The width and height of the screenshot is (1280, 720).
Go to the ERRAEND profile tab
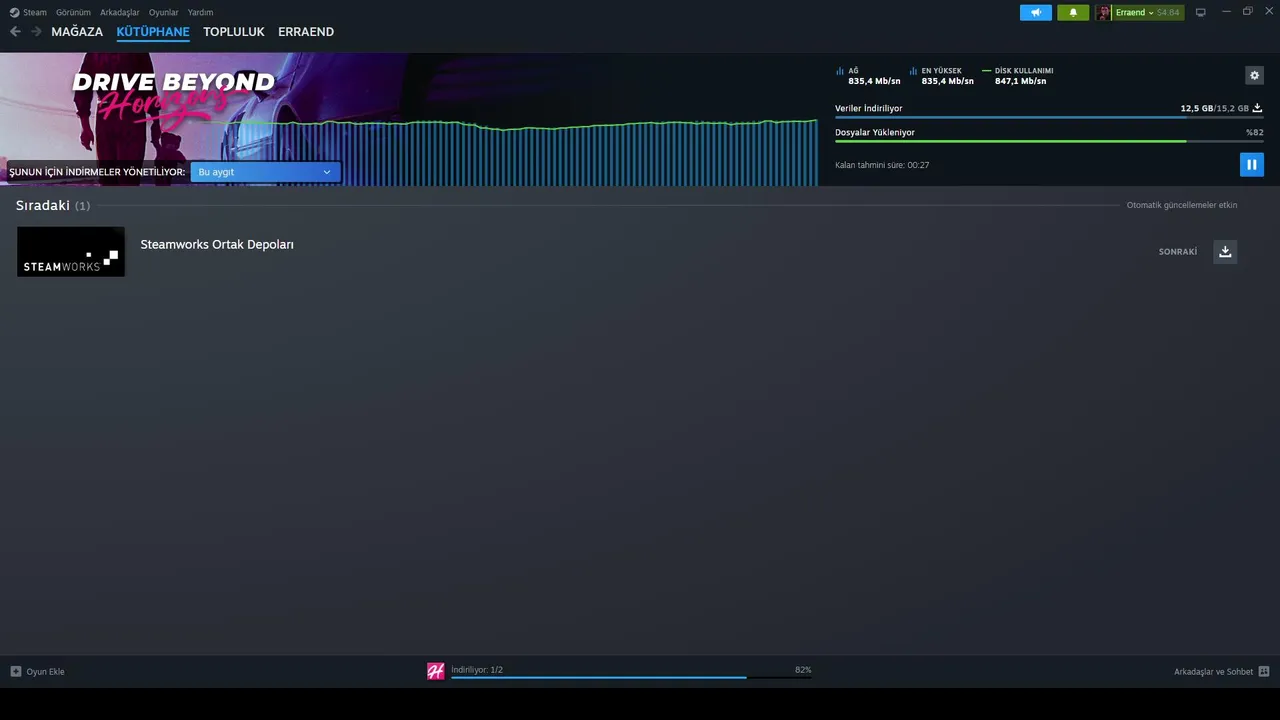point(306,32)
